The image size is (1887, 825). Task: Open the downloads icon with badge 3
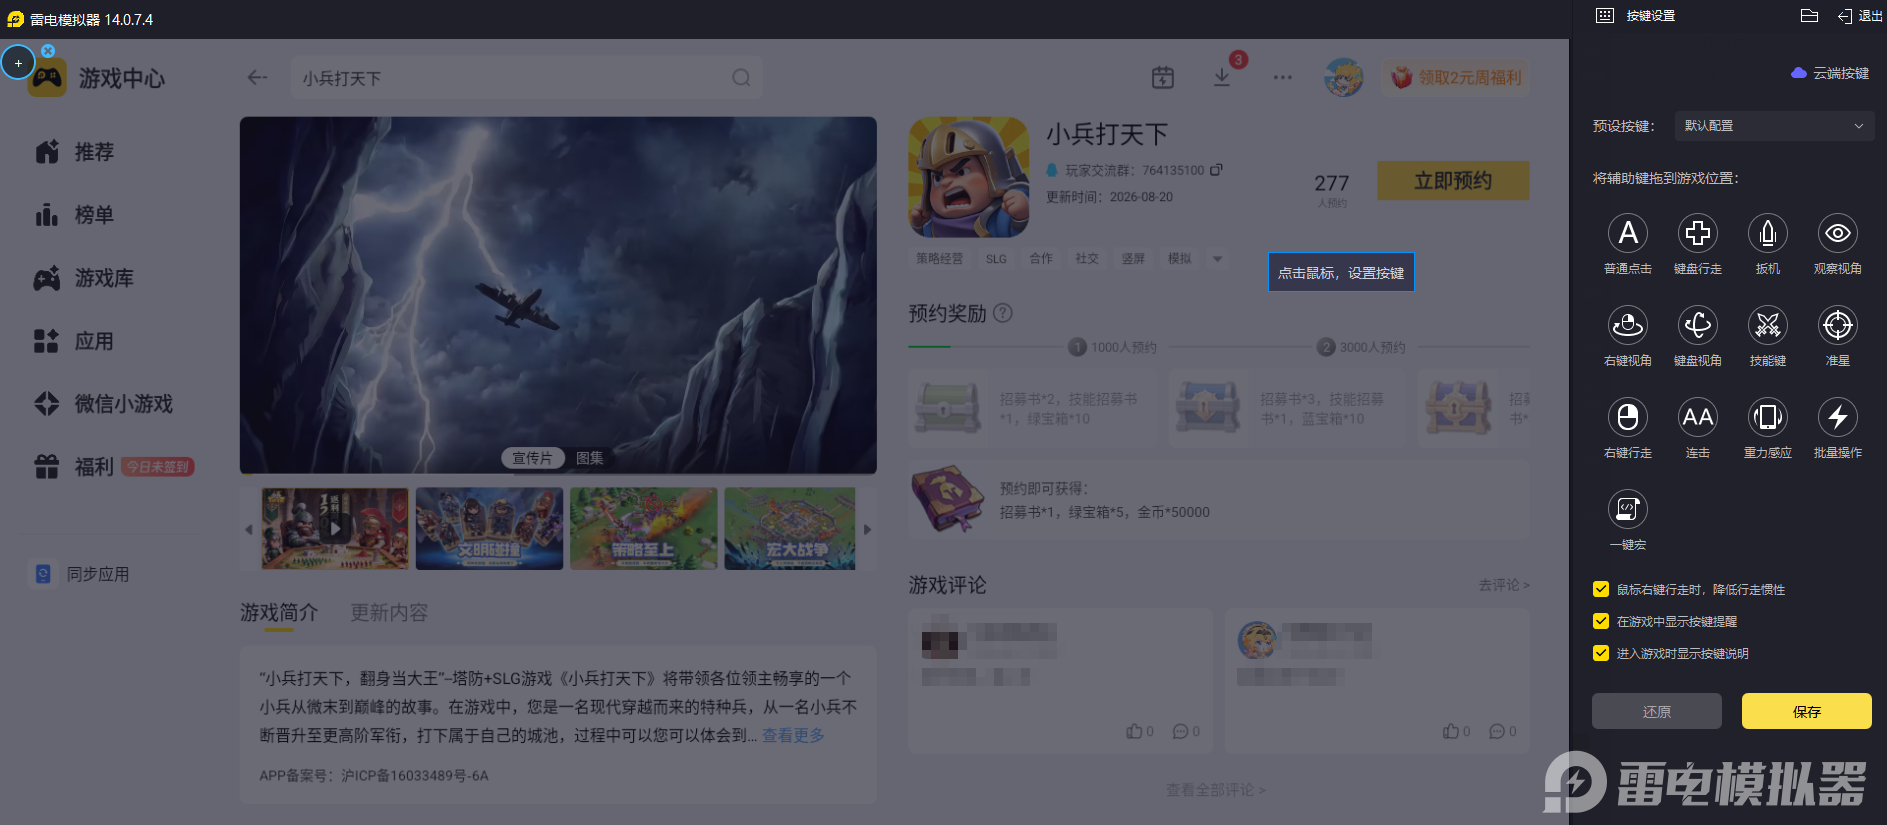click(1222, 77)
